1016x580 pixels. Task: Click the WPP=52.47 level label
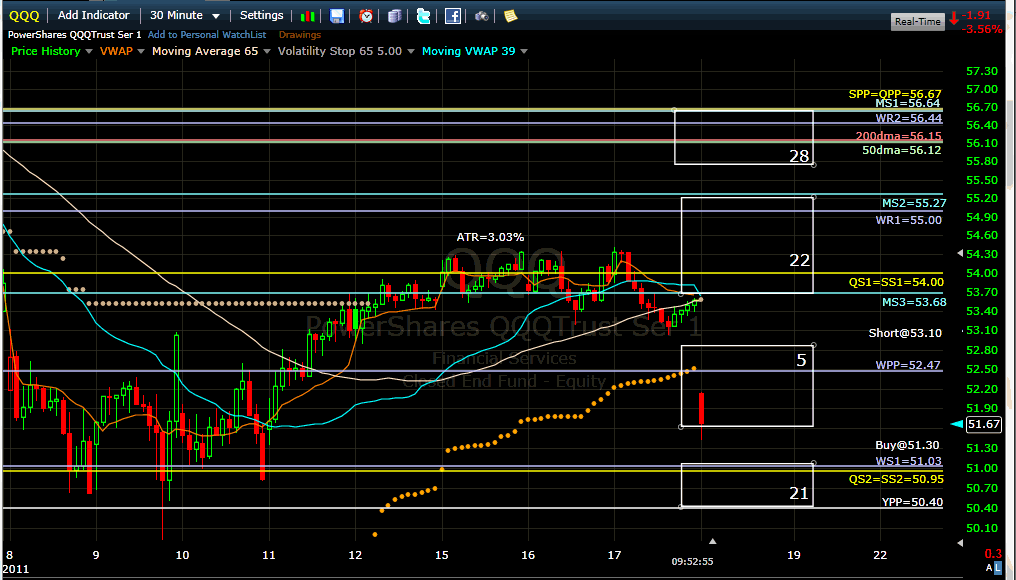pos(908,365)
